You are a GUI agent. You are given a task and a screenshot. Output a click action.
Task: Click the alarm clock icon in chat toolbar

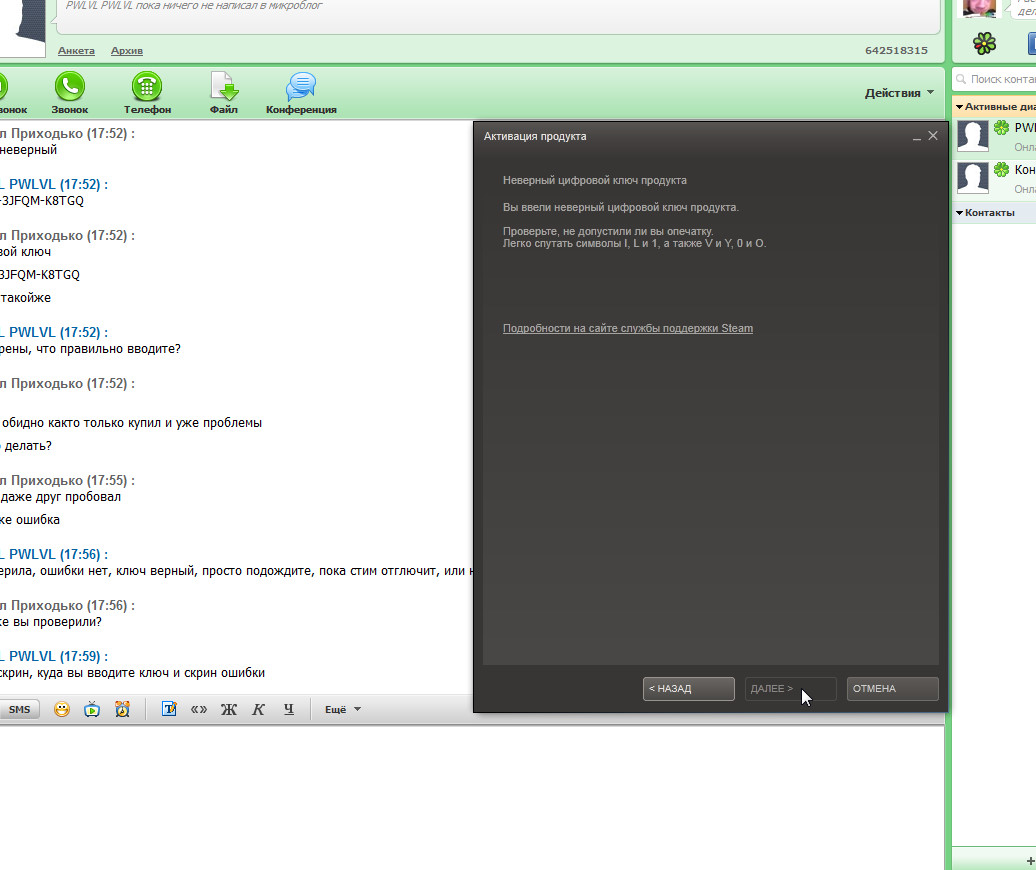(x=122, y=709)
